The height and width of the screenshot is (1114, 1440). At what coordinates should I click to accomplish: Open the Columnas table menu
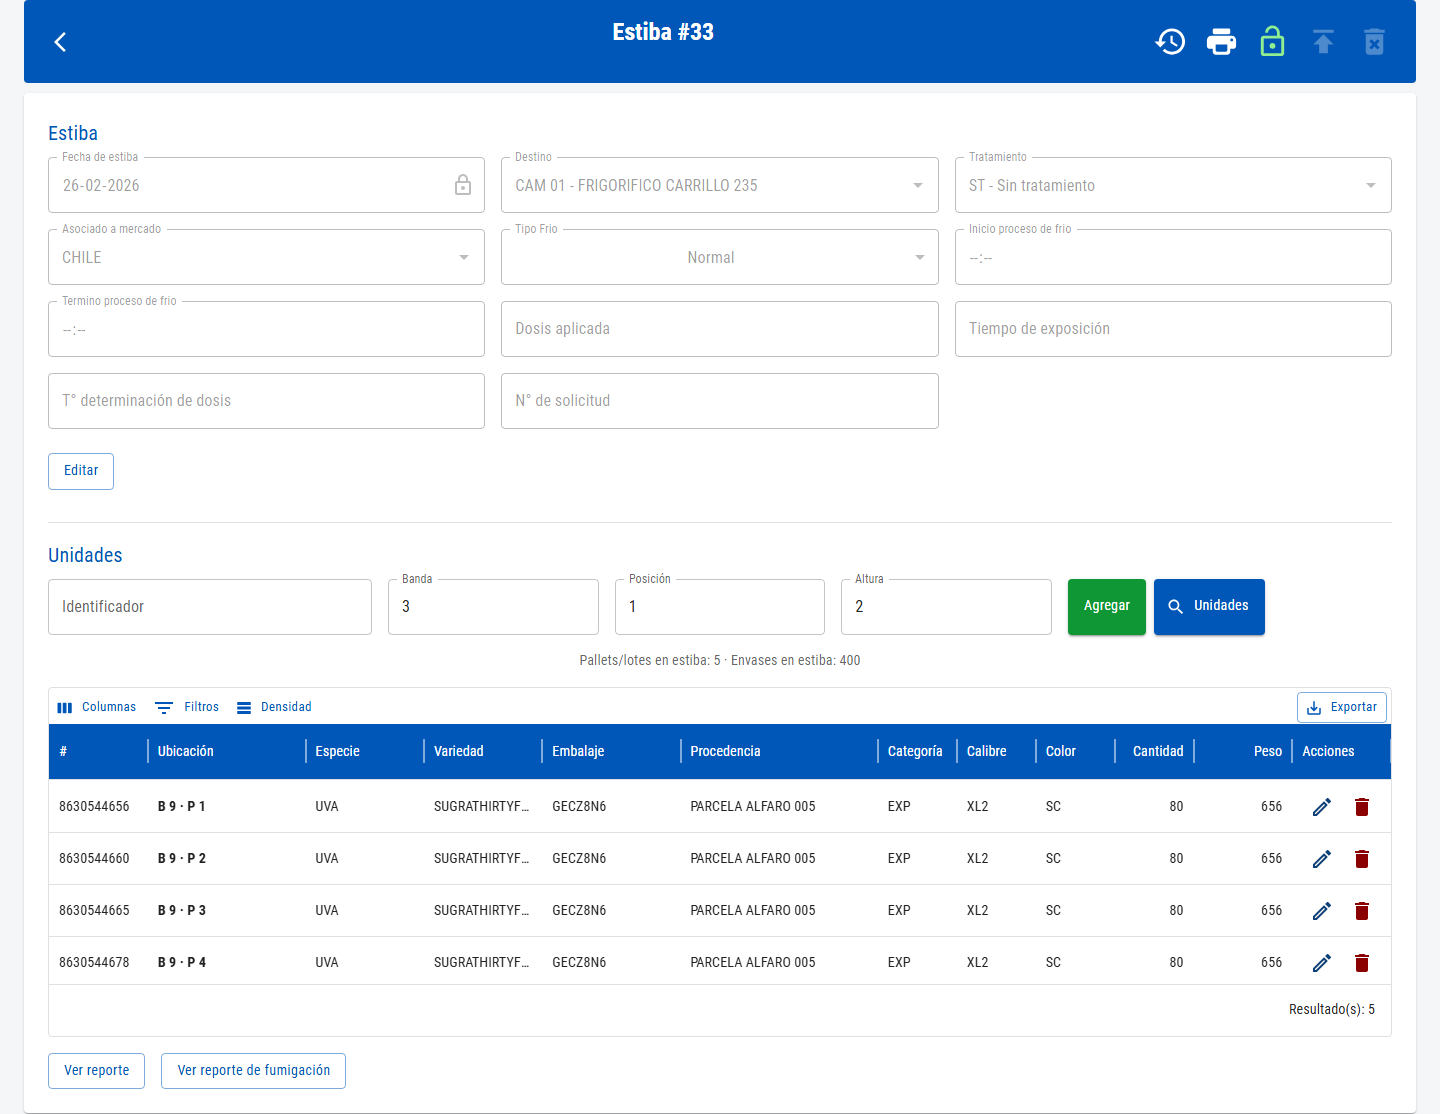97,707
